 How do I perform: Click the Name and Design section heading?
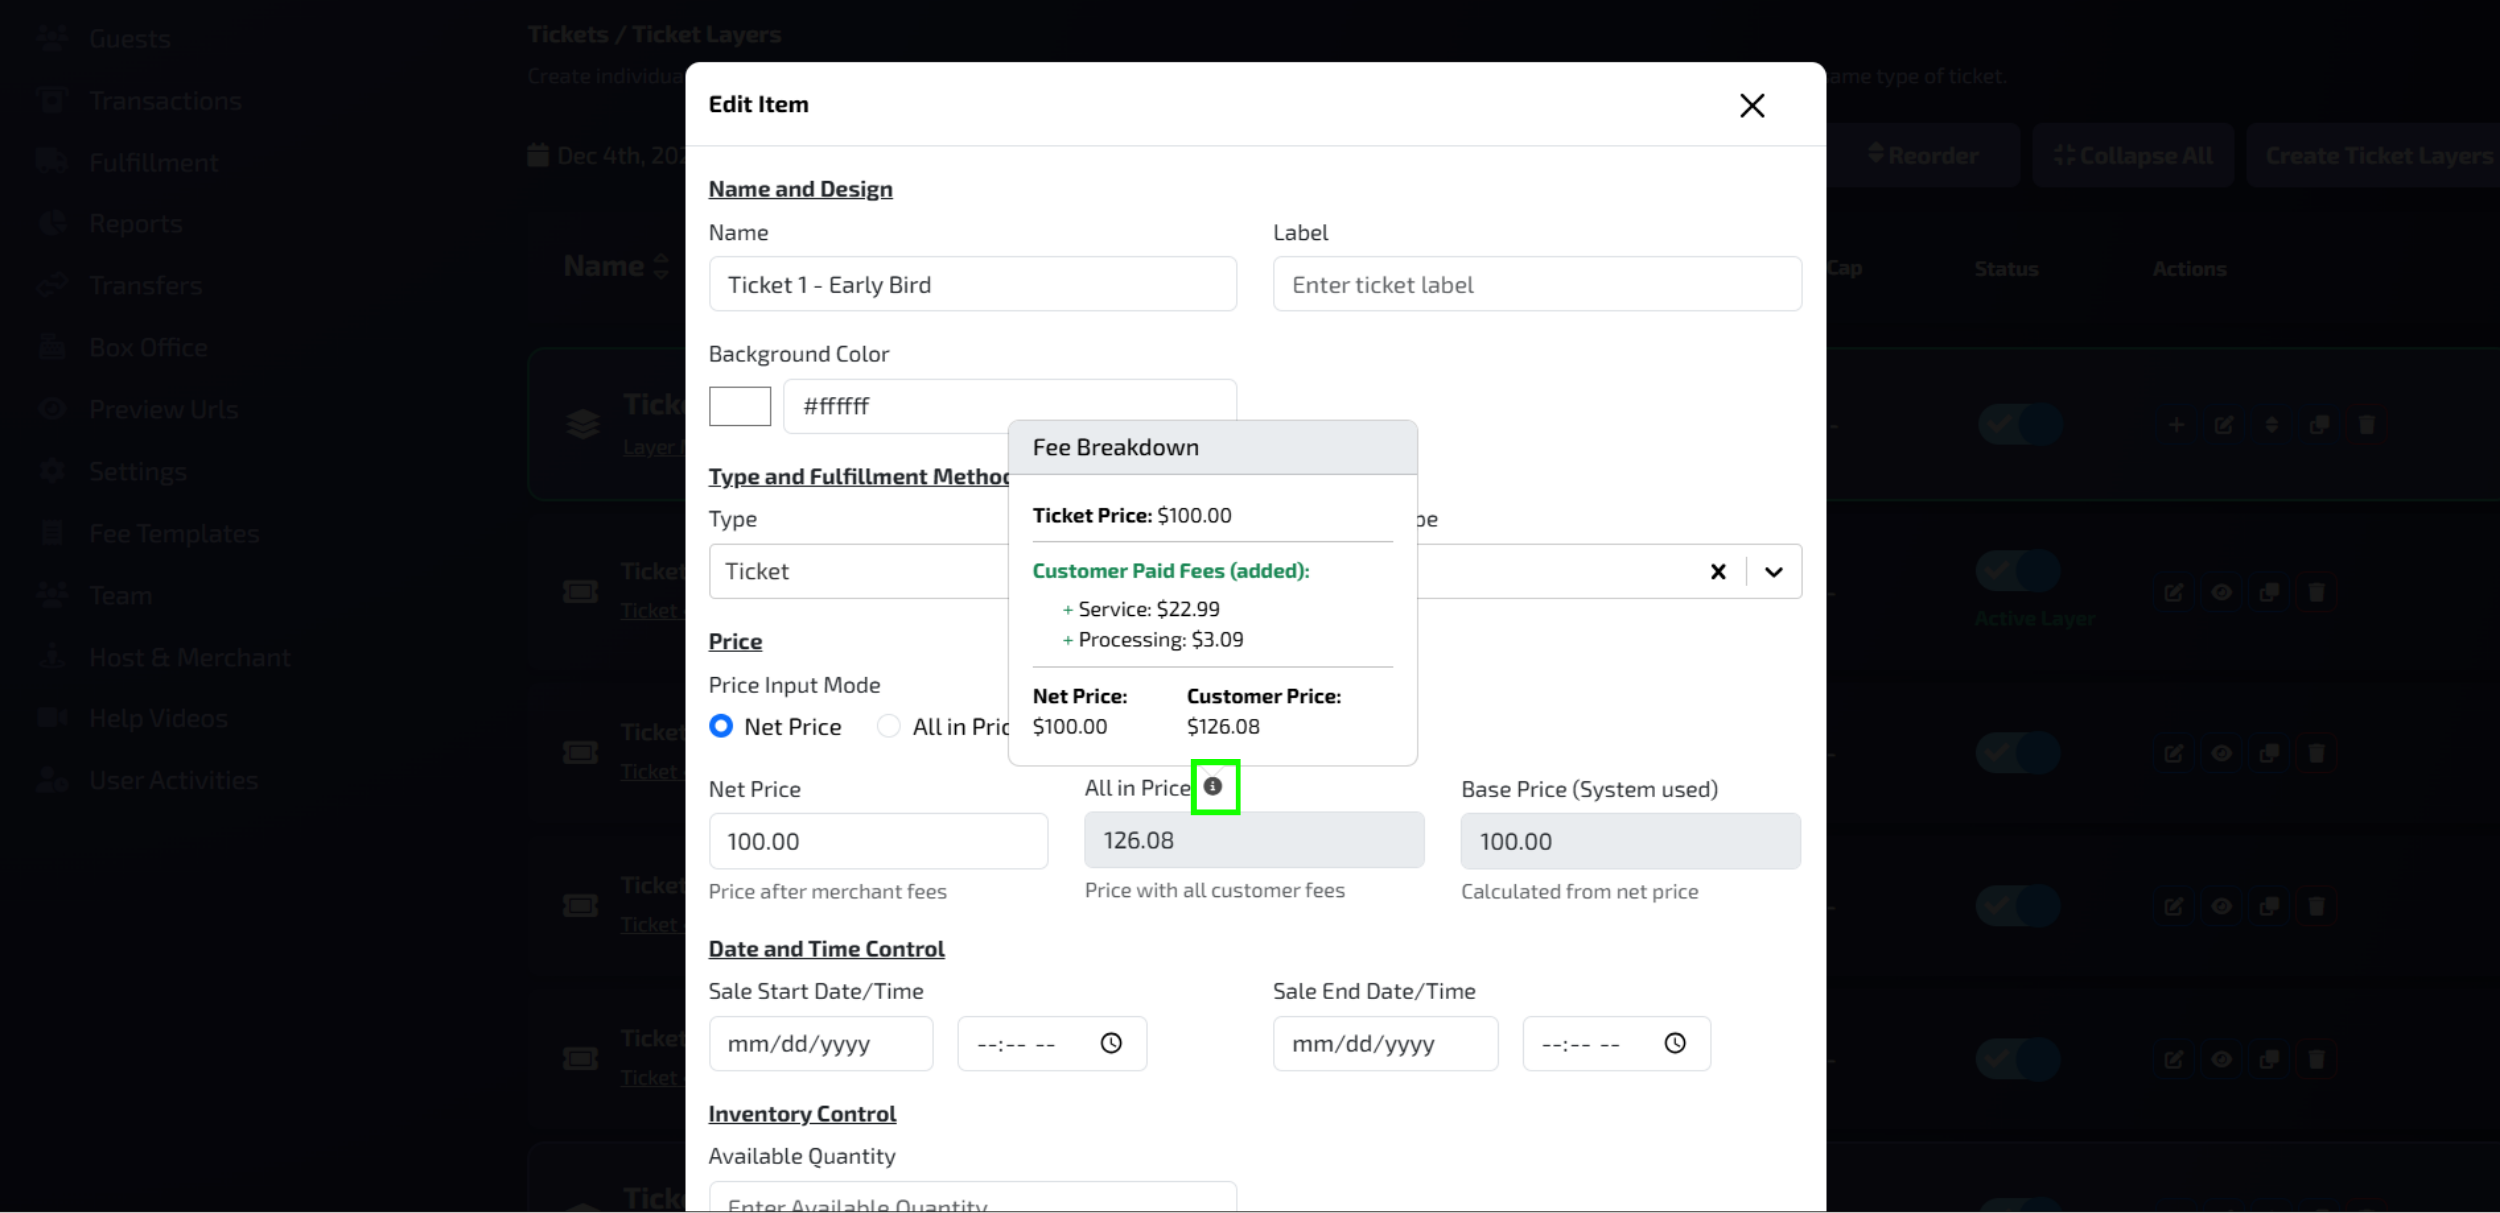tap(801, 189)
